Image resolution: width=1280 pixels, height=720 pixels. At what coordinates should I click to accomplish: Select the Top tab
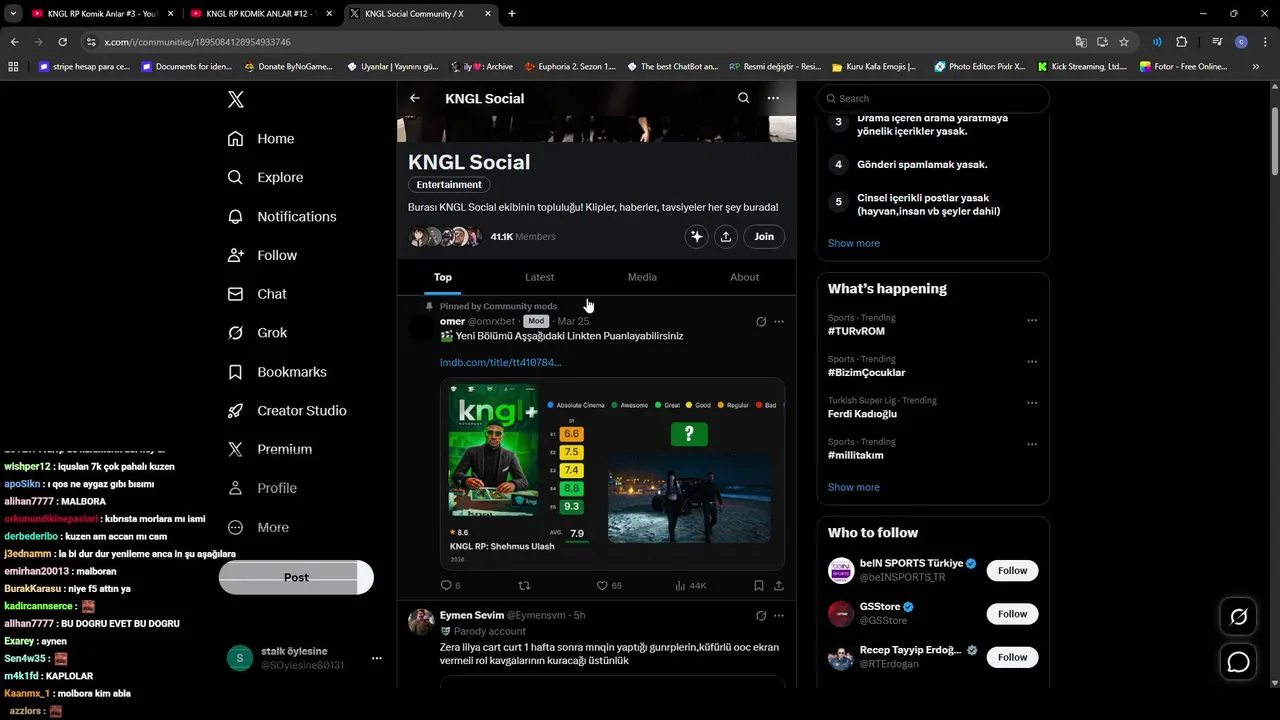tap(443, 277)
